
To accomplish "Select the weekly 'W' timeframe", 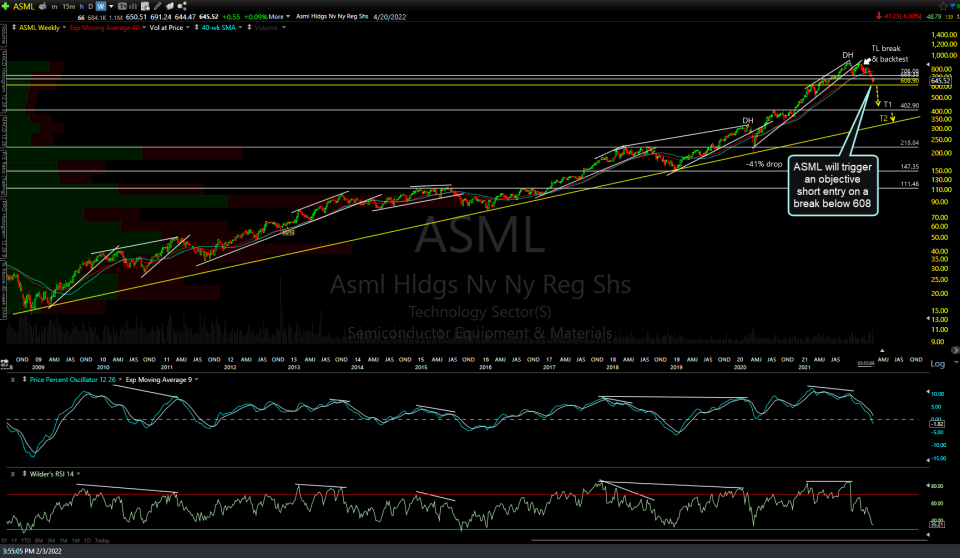I will [x=101, y=6].
